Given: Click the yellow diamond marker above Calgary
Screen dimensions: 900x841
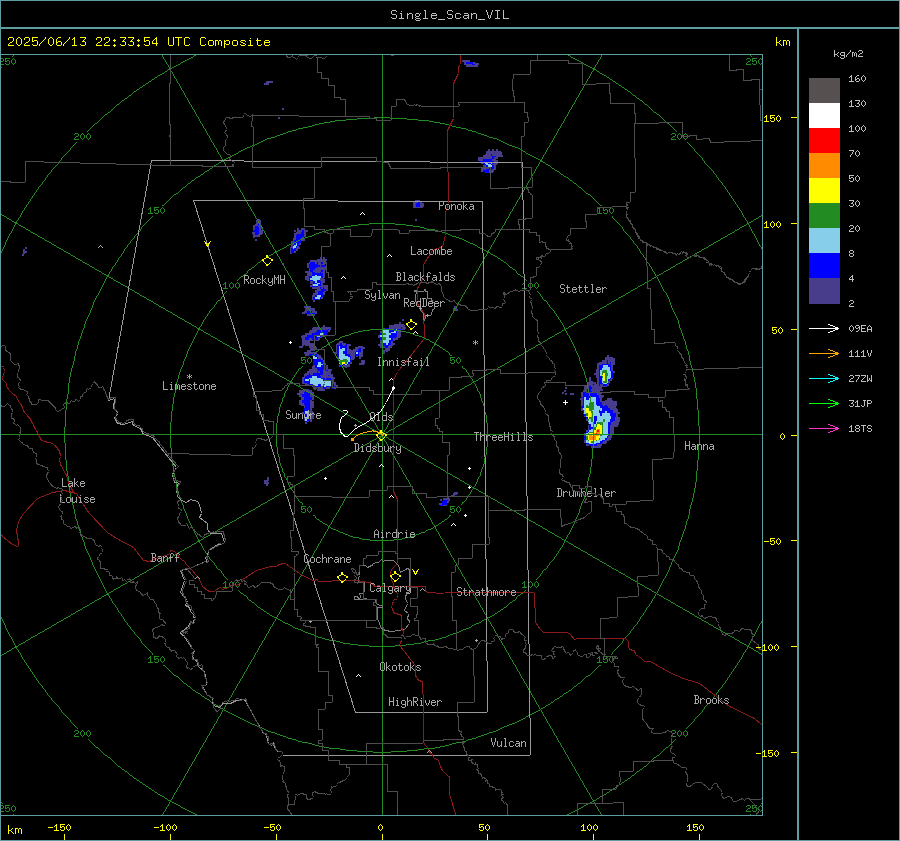Looking at the screenshot, I should pos(395,576).
